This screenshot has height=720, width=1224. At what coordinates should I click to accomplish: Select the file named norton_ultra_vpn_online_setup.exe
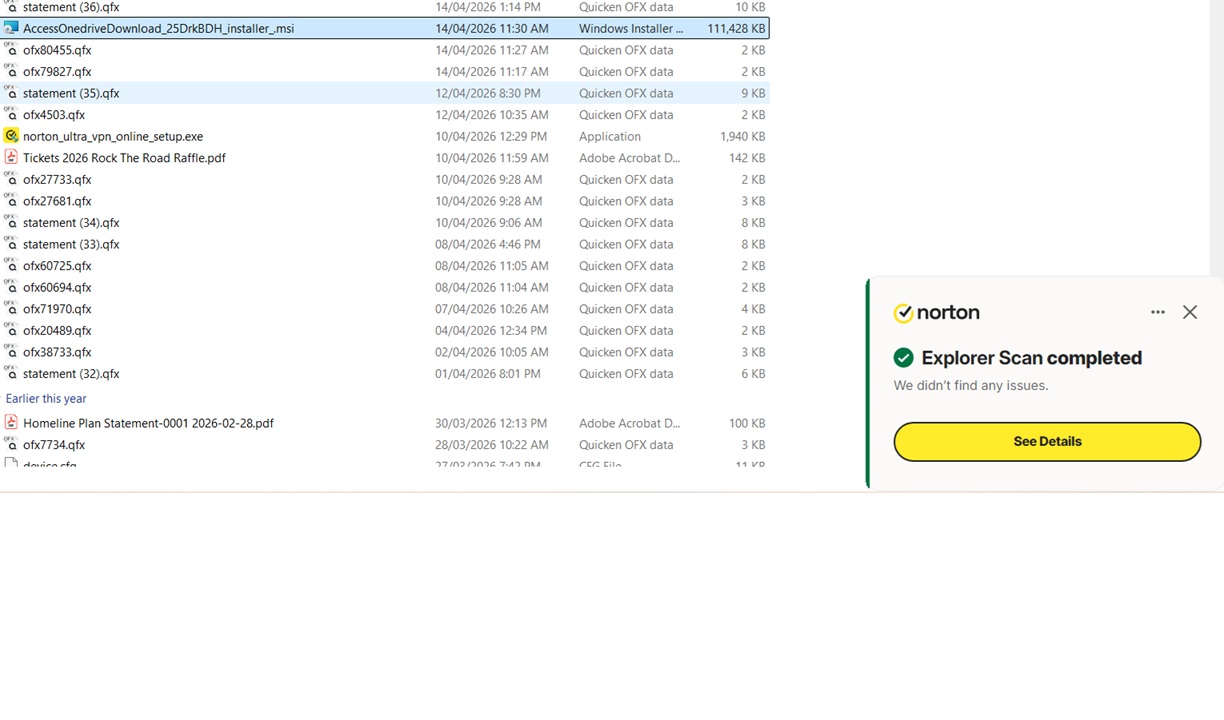[113, 137]
